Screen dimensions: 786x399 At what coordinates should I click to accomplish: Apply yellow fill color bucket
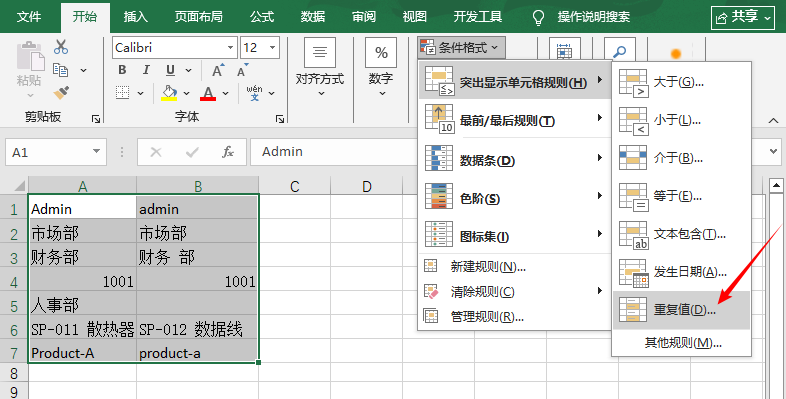[x=169, y=93]
